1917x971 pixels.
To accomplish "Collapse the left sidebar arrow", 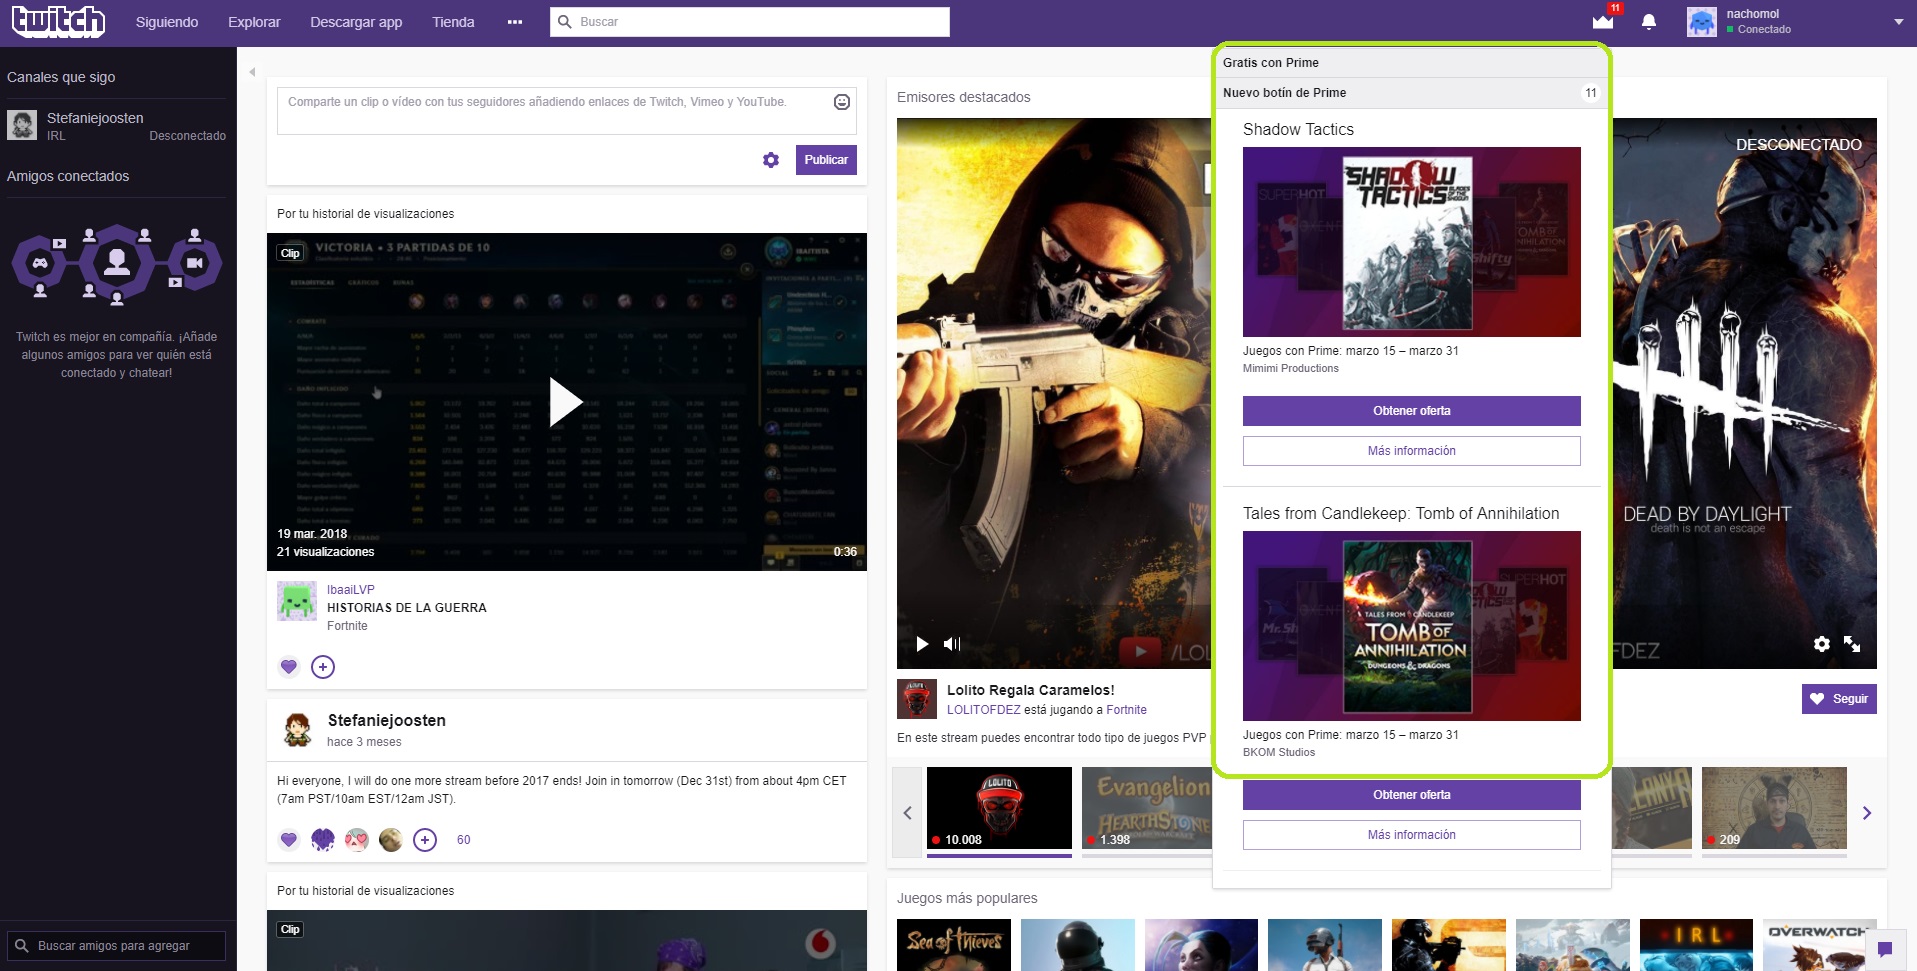I will (x=252, y=72).
